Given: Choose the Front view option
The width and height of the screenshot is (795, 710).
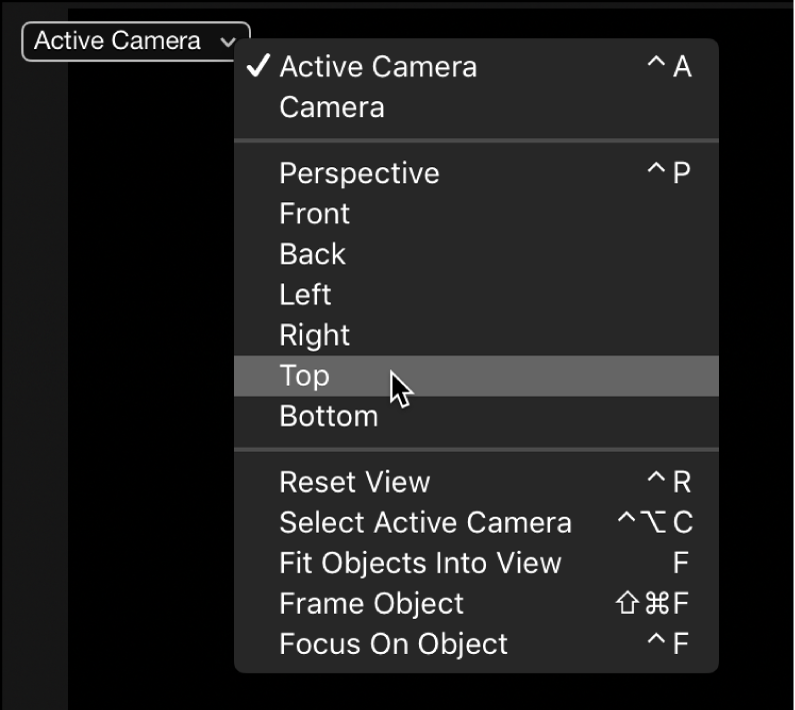Looking at the screenshot, I should coord(315,214).
